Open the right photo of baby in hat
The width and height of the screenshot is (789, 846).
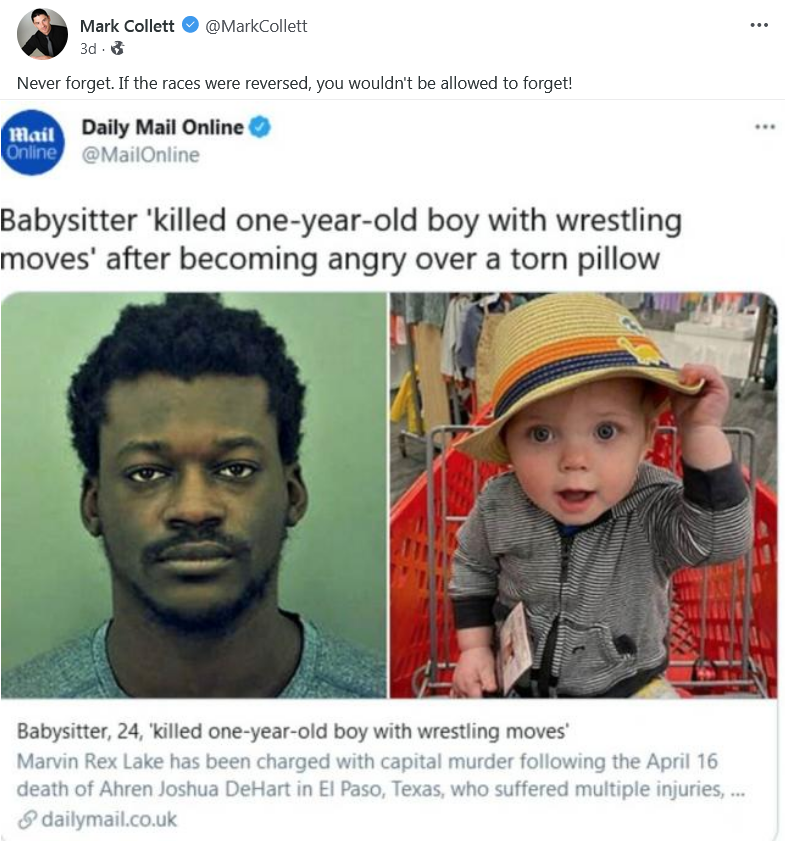point(584,495)
